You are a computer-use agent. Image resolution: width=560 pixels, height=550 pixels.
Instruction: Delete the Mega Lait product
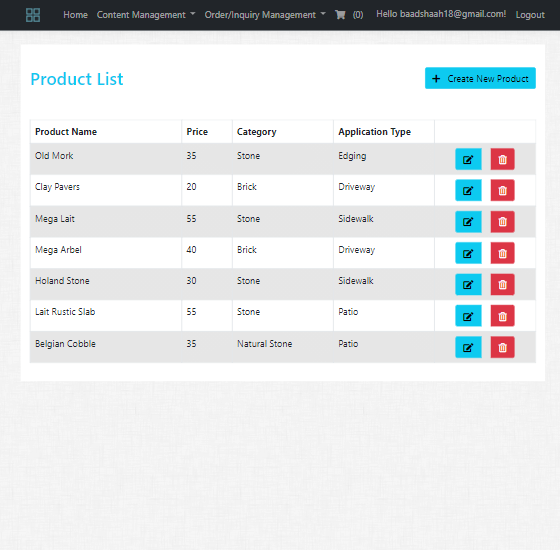coord(502,222)
